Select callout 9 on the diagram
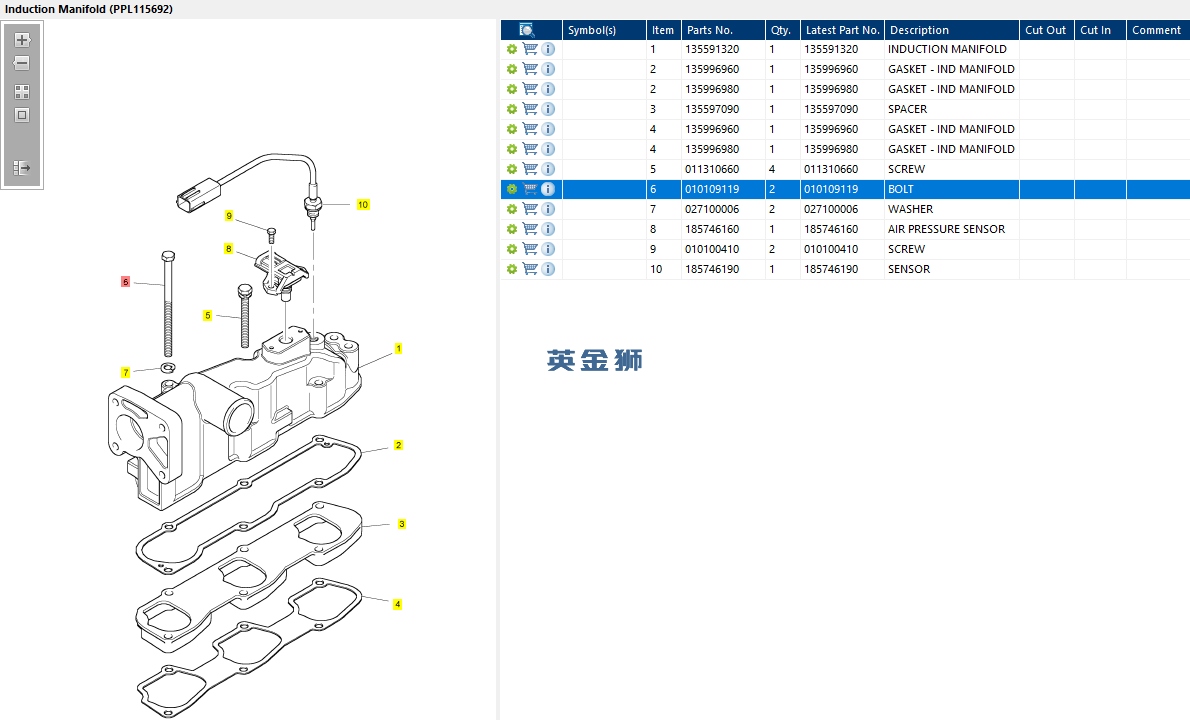Image resolution: width=1190 pixels, height=720 pixels. pyautogui.click(x=229, y=216)
